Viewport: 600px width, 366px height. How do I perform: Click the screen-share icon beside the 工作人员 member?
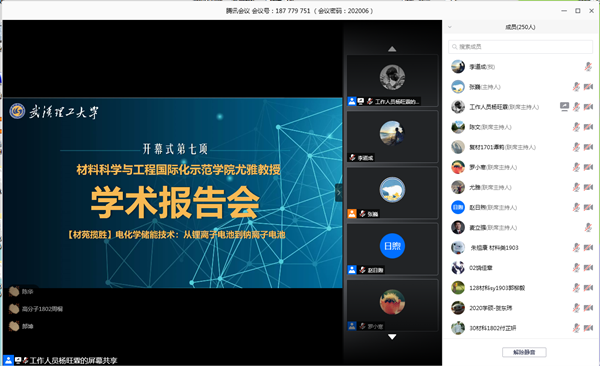coord(564,106)
